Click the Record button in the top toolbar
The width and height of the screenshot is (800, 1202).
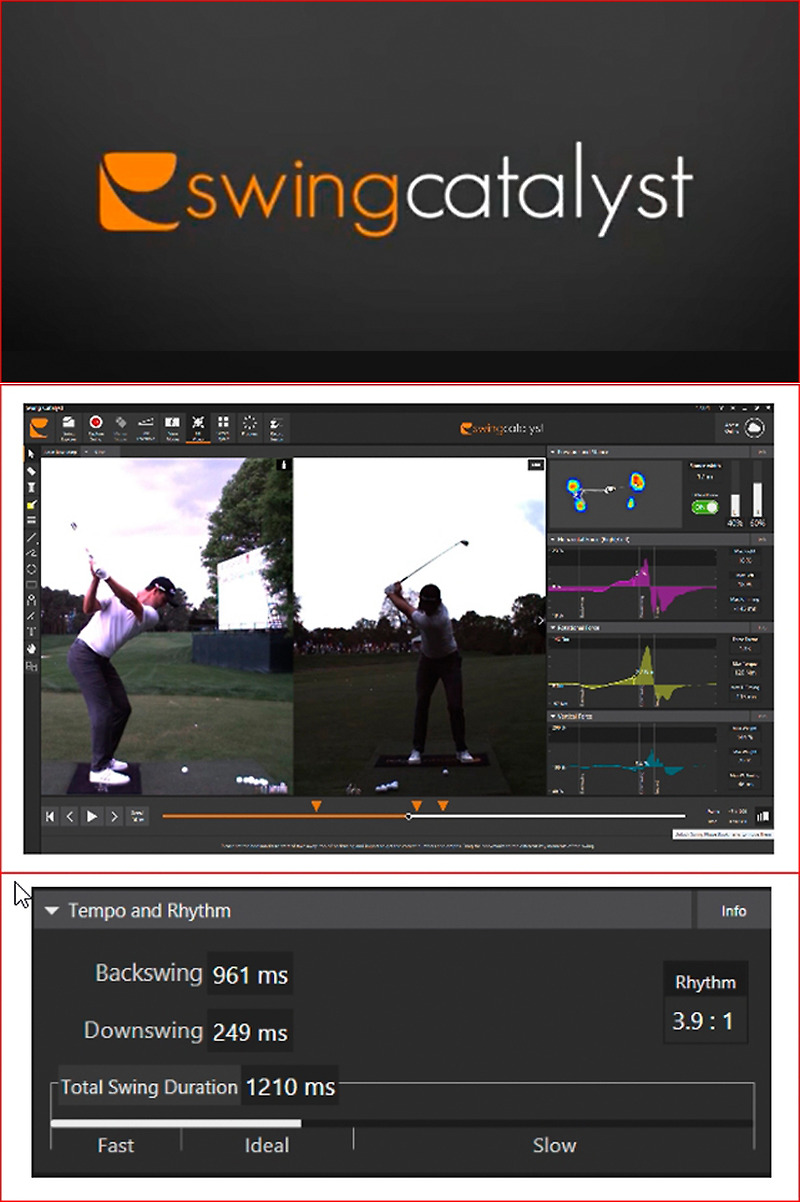(x=96, y=425)
